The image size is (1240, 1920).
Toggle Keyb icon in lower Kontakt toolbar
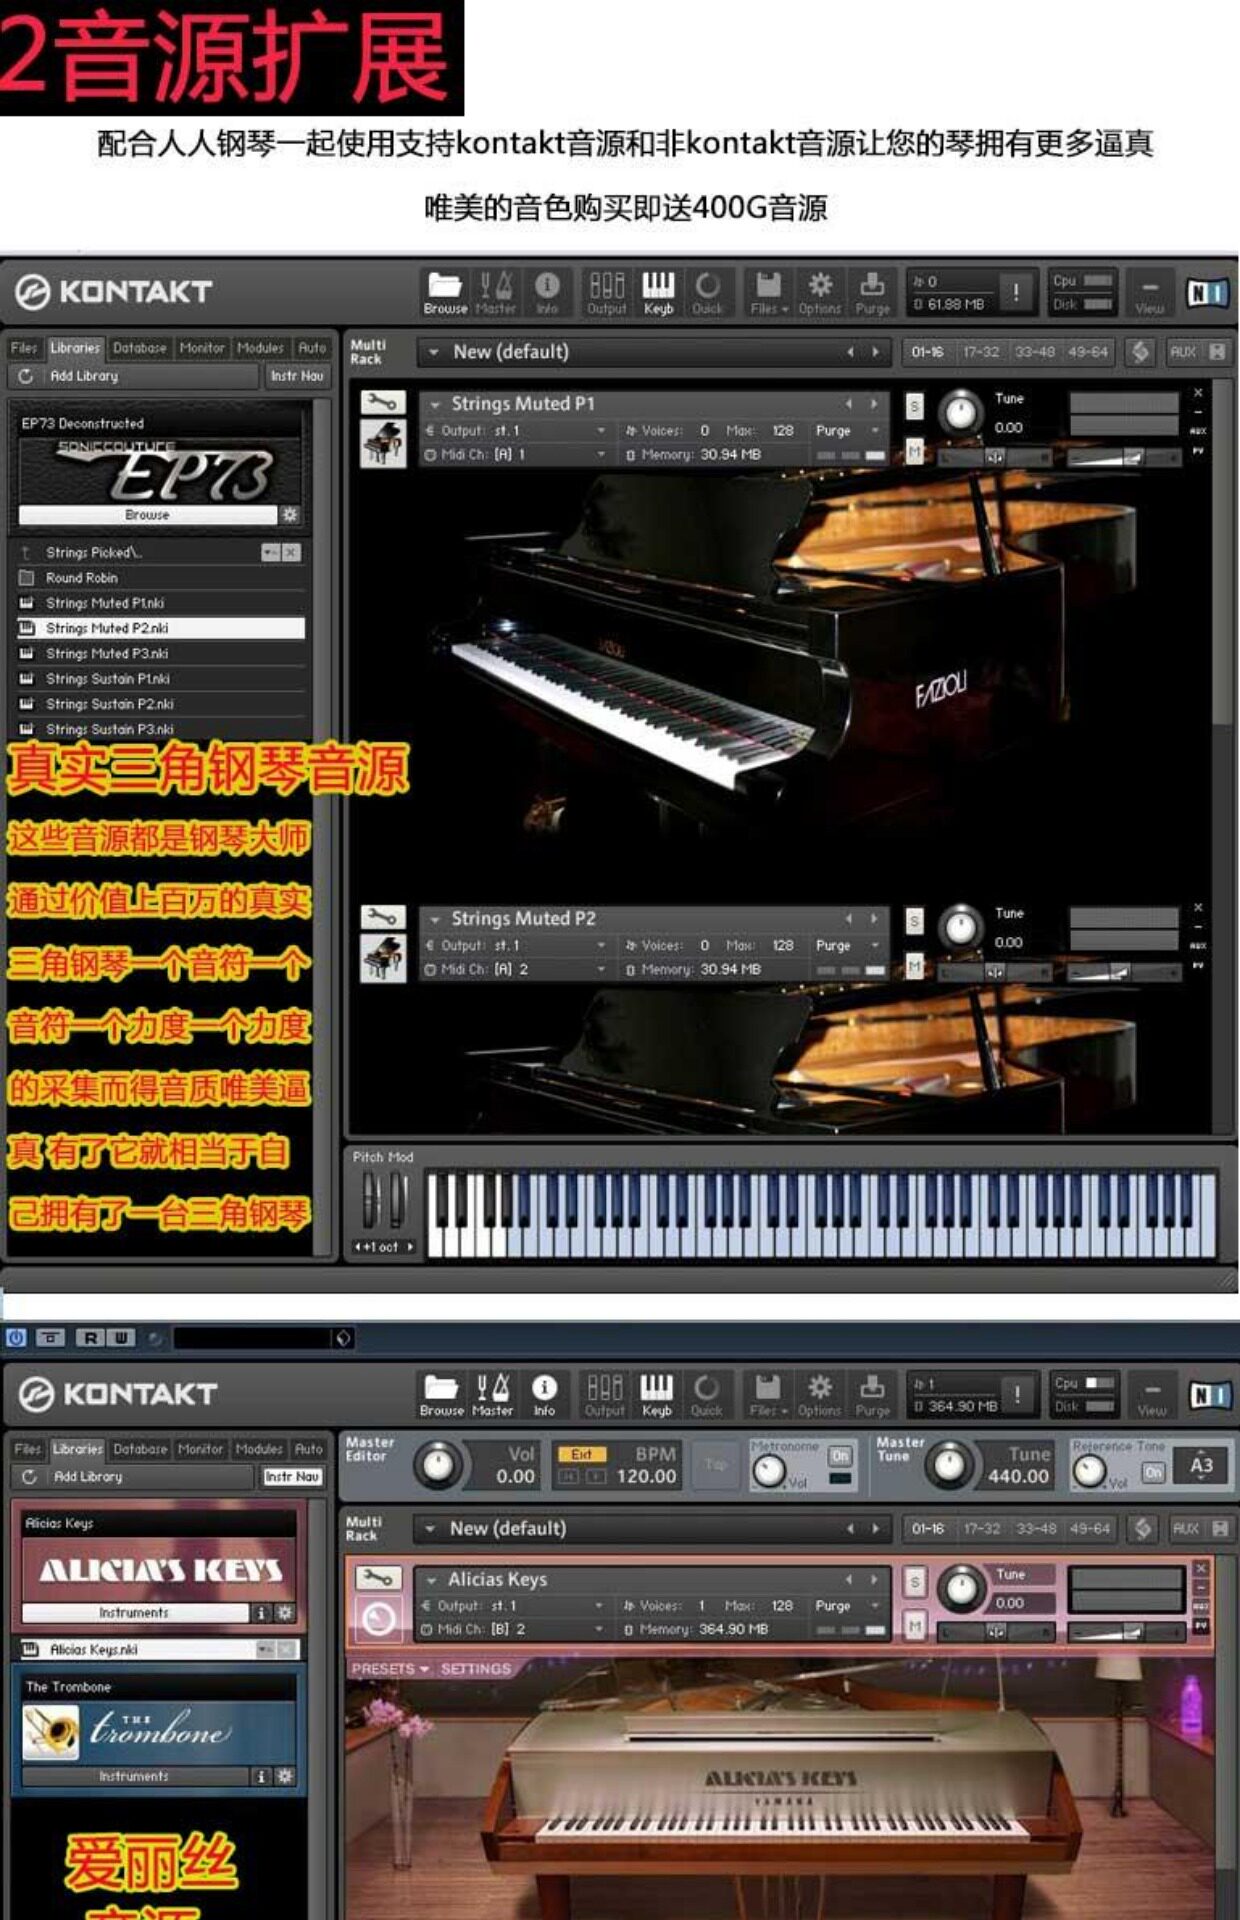click(x=656, y=1395)
